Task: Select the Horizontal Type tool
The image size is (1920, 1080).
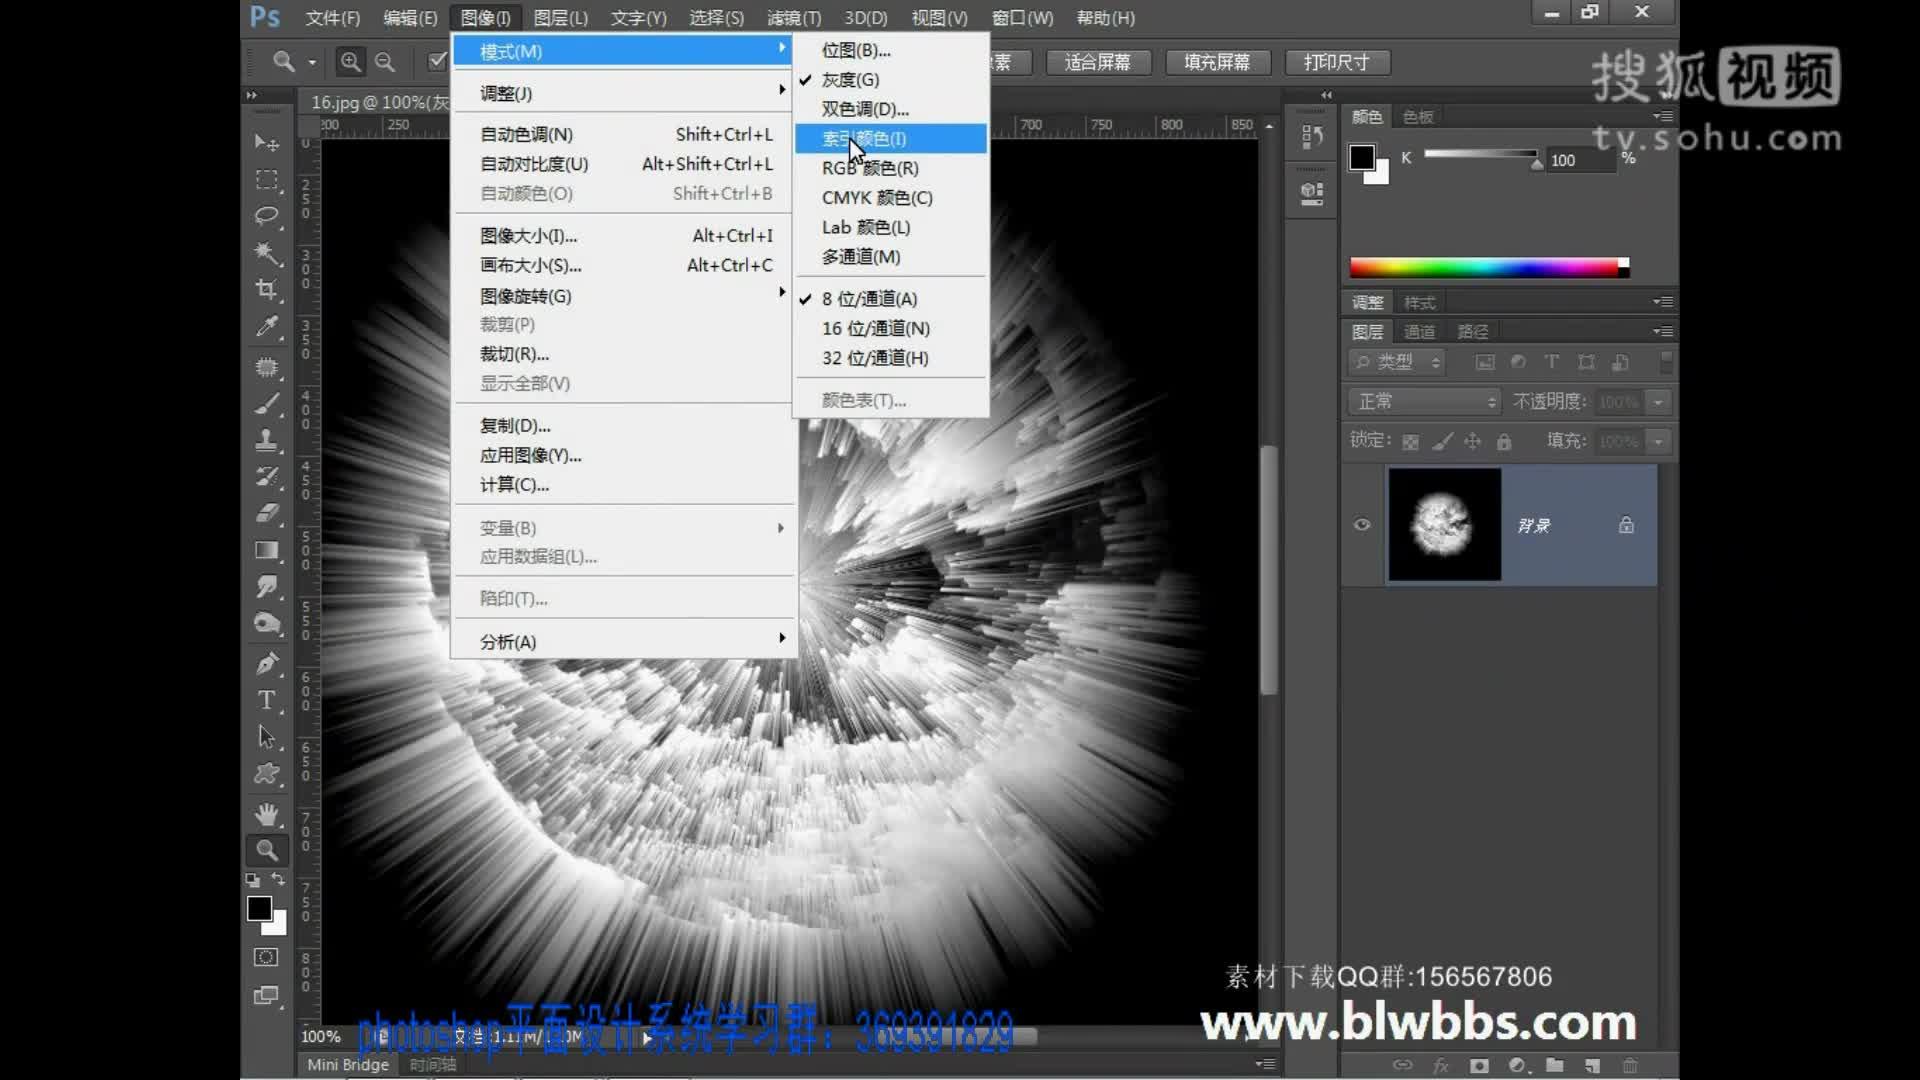Action: pos(266,700)
